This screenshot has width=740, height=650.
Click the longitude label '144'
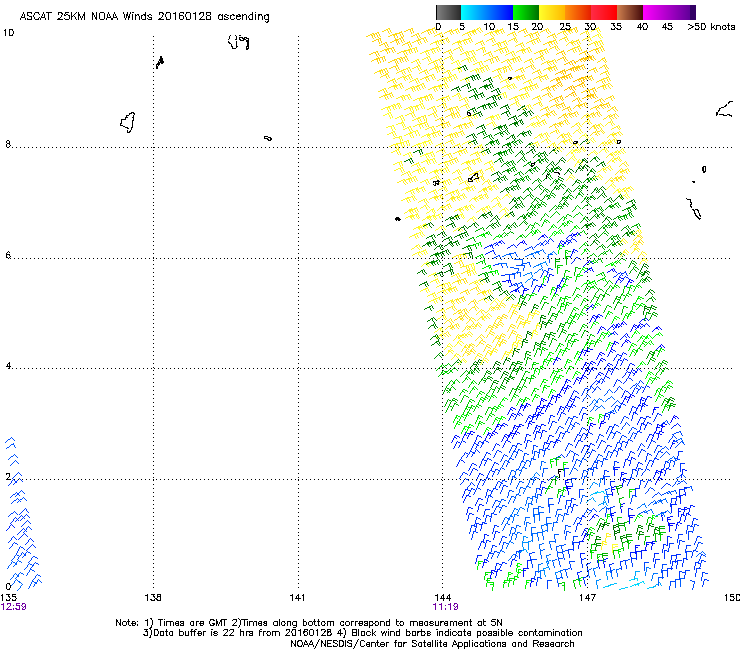coord(442,598)
